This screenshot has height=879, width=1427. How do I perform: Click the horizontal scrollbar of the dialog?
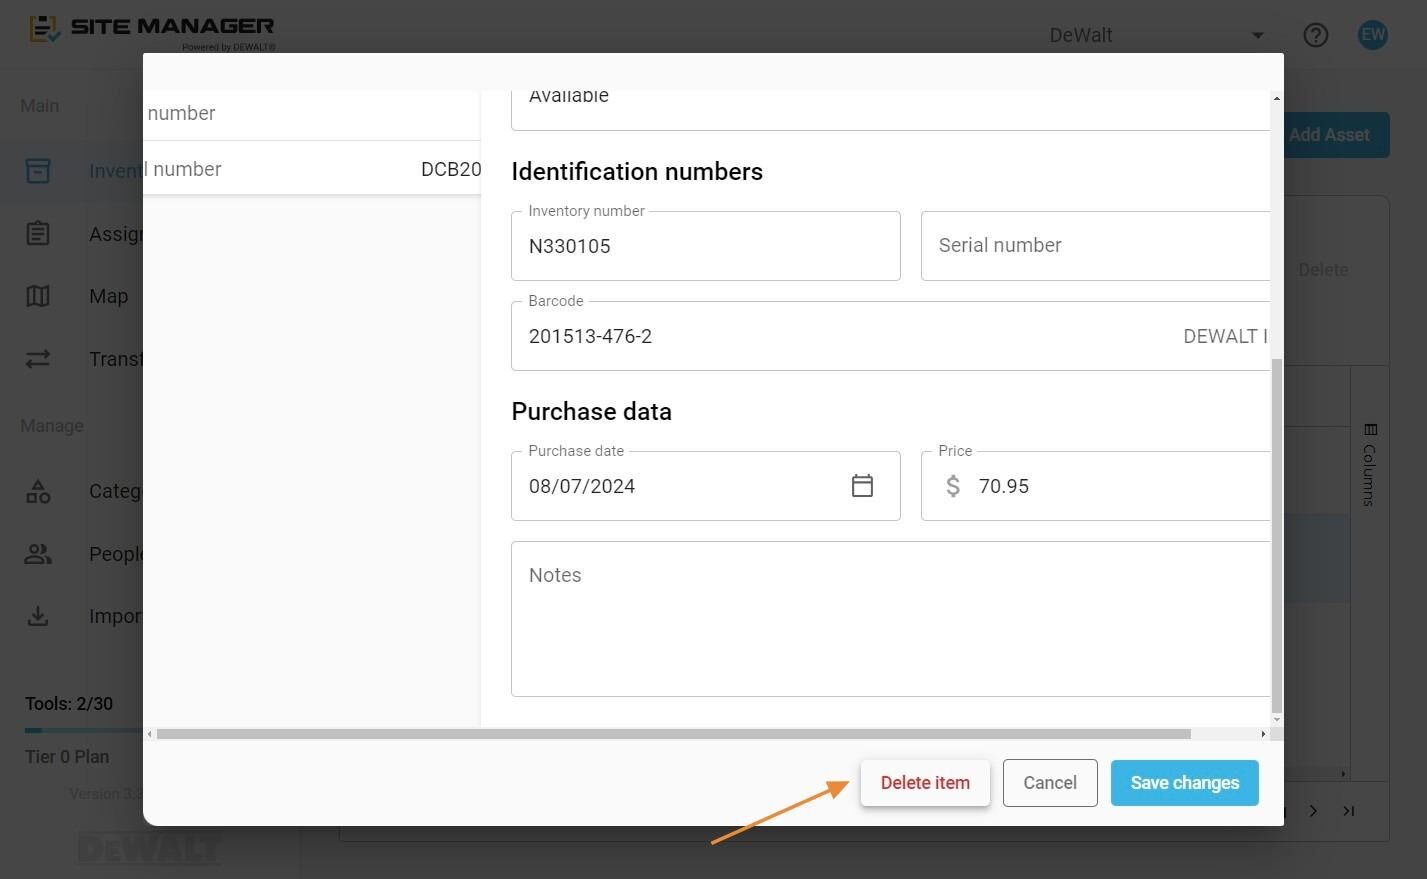coord(673,734)
